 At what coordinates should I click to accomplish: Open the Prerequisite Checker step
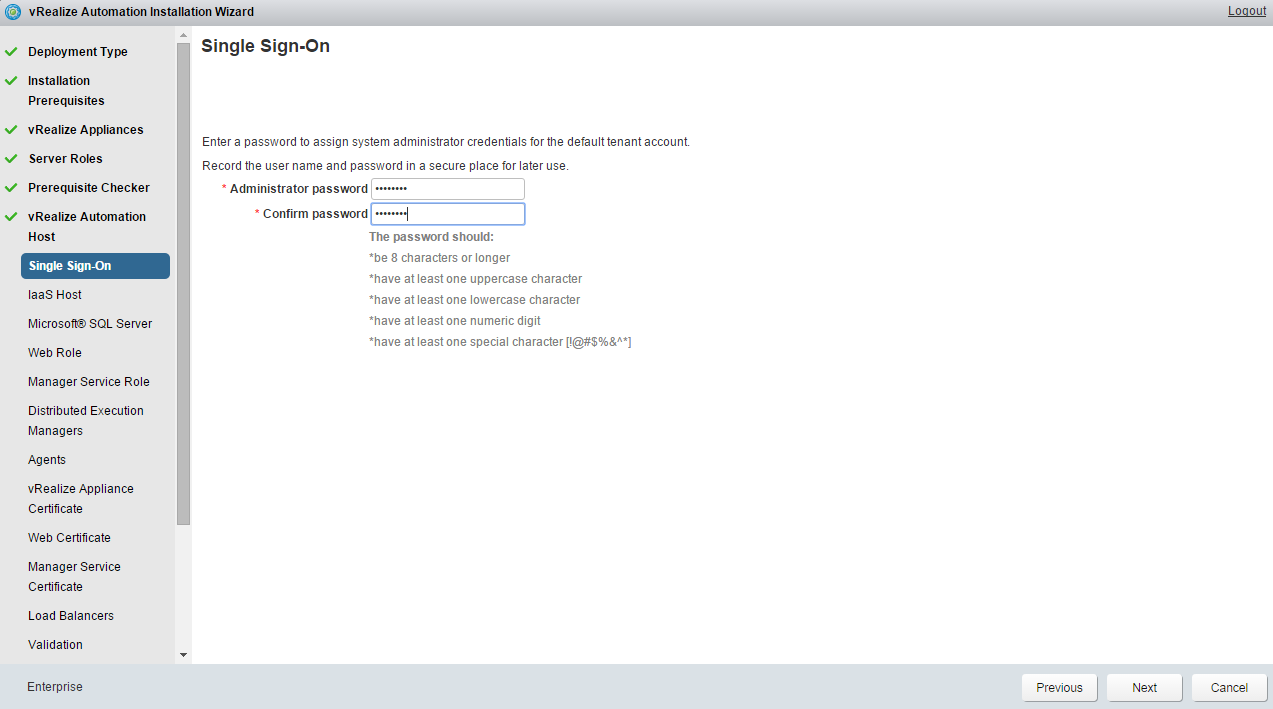point(89,188)
